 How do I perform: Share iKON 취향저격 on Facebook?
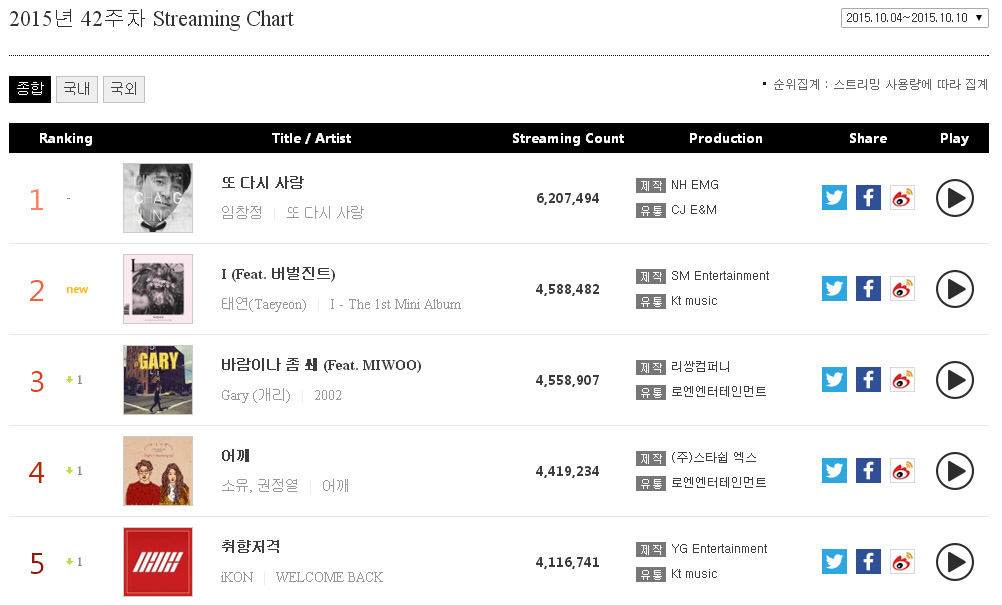coord(868,562)
